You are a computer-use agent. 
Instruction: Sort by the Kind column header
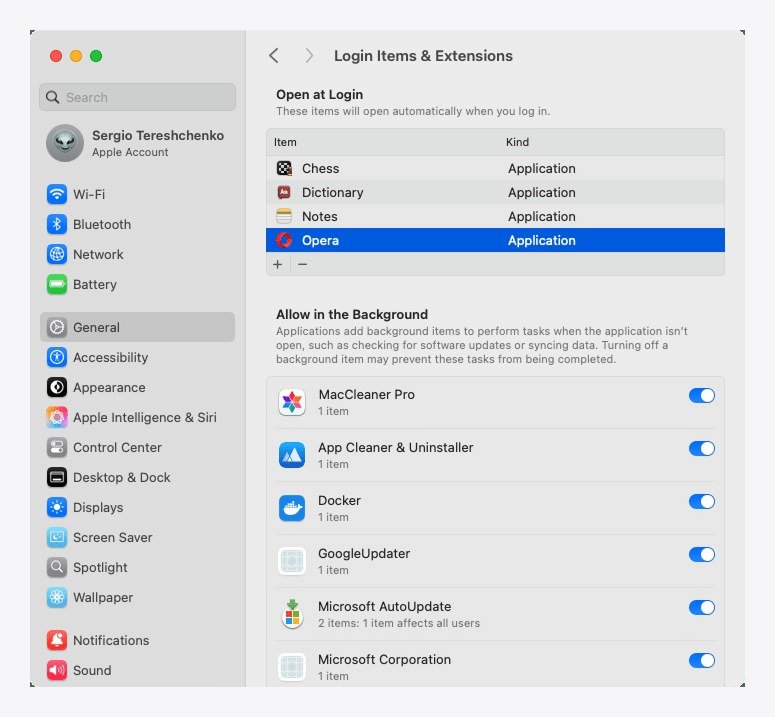(517, 142)
